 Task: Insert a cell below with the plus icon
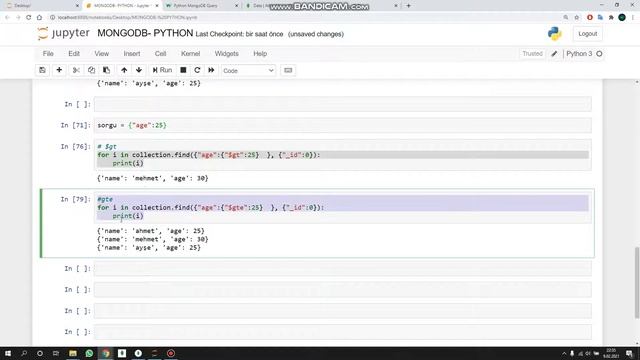pyautogui.click(x=59, y=70)
